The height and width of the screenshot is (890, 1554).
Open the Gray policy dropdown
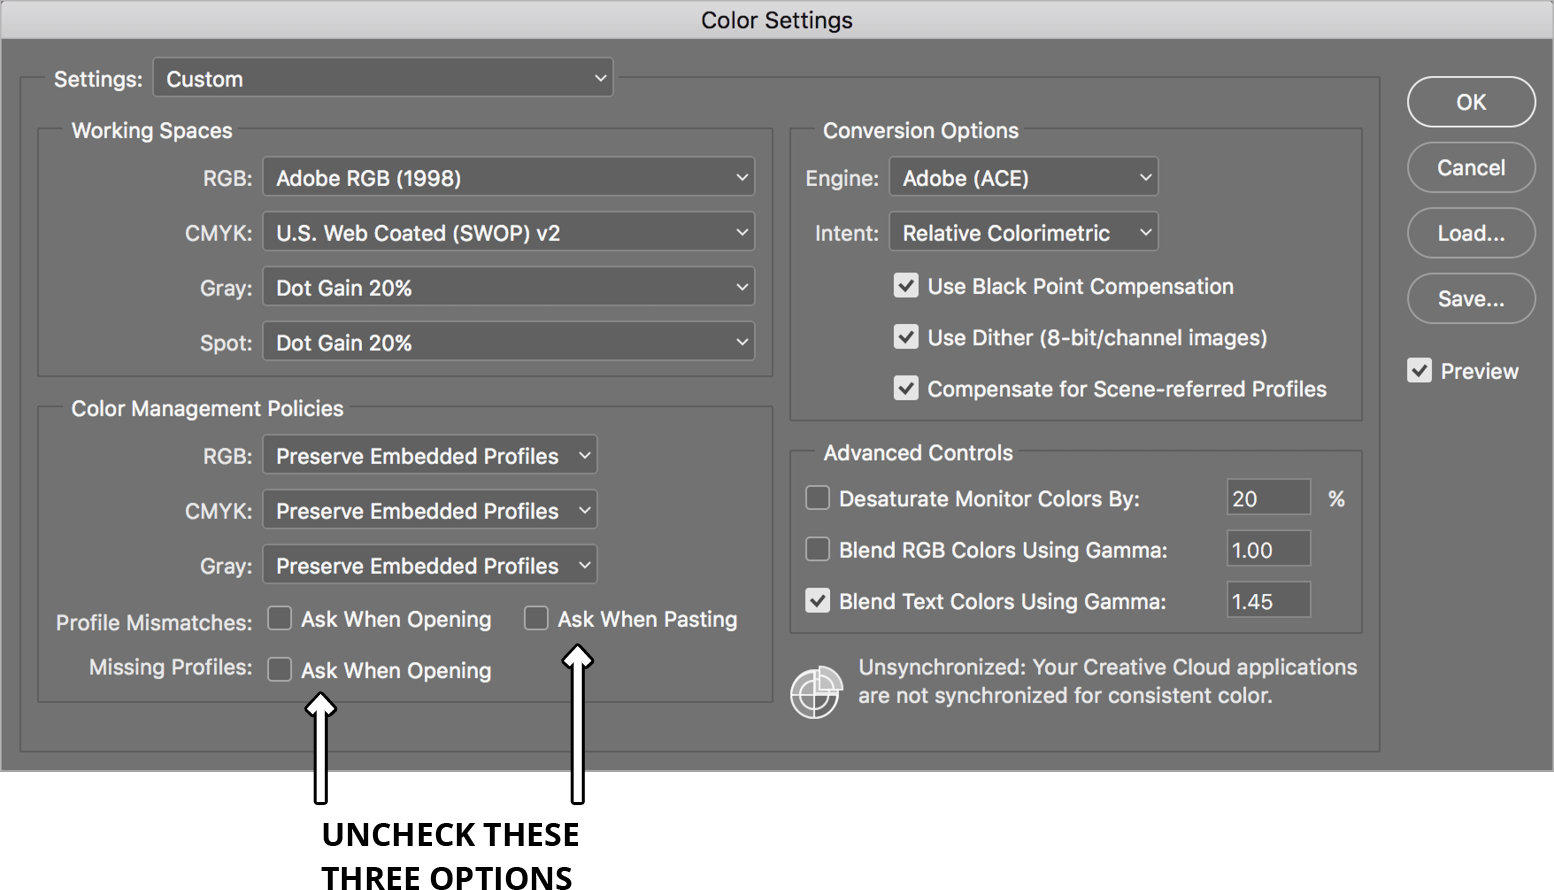(x=429, y=565)
